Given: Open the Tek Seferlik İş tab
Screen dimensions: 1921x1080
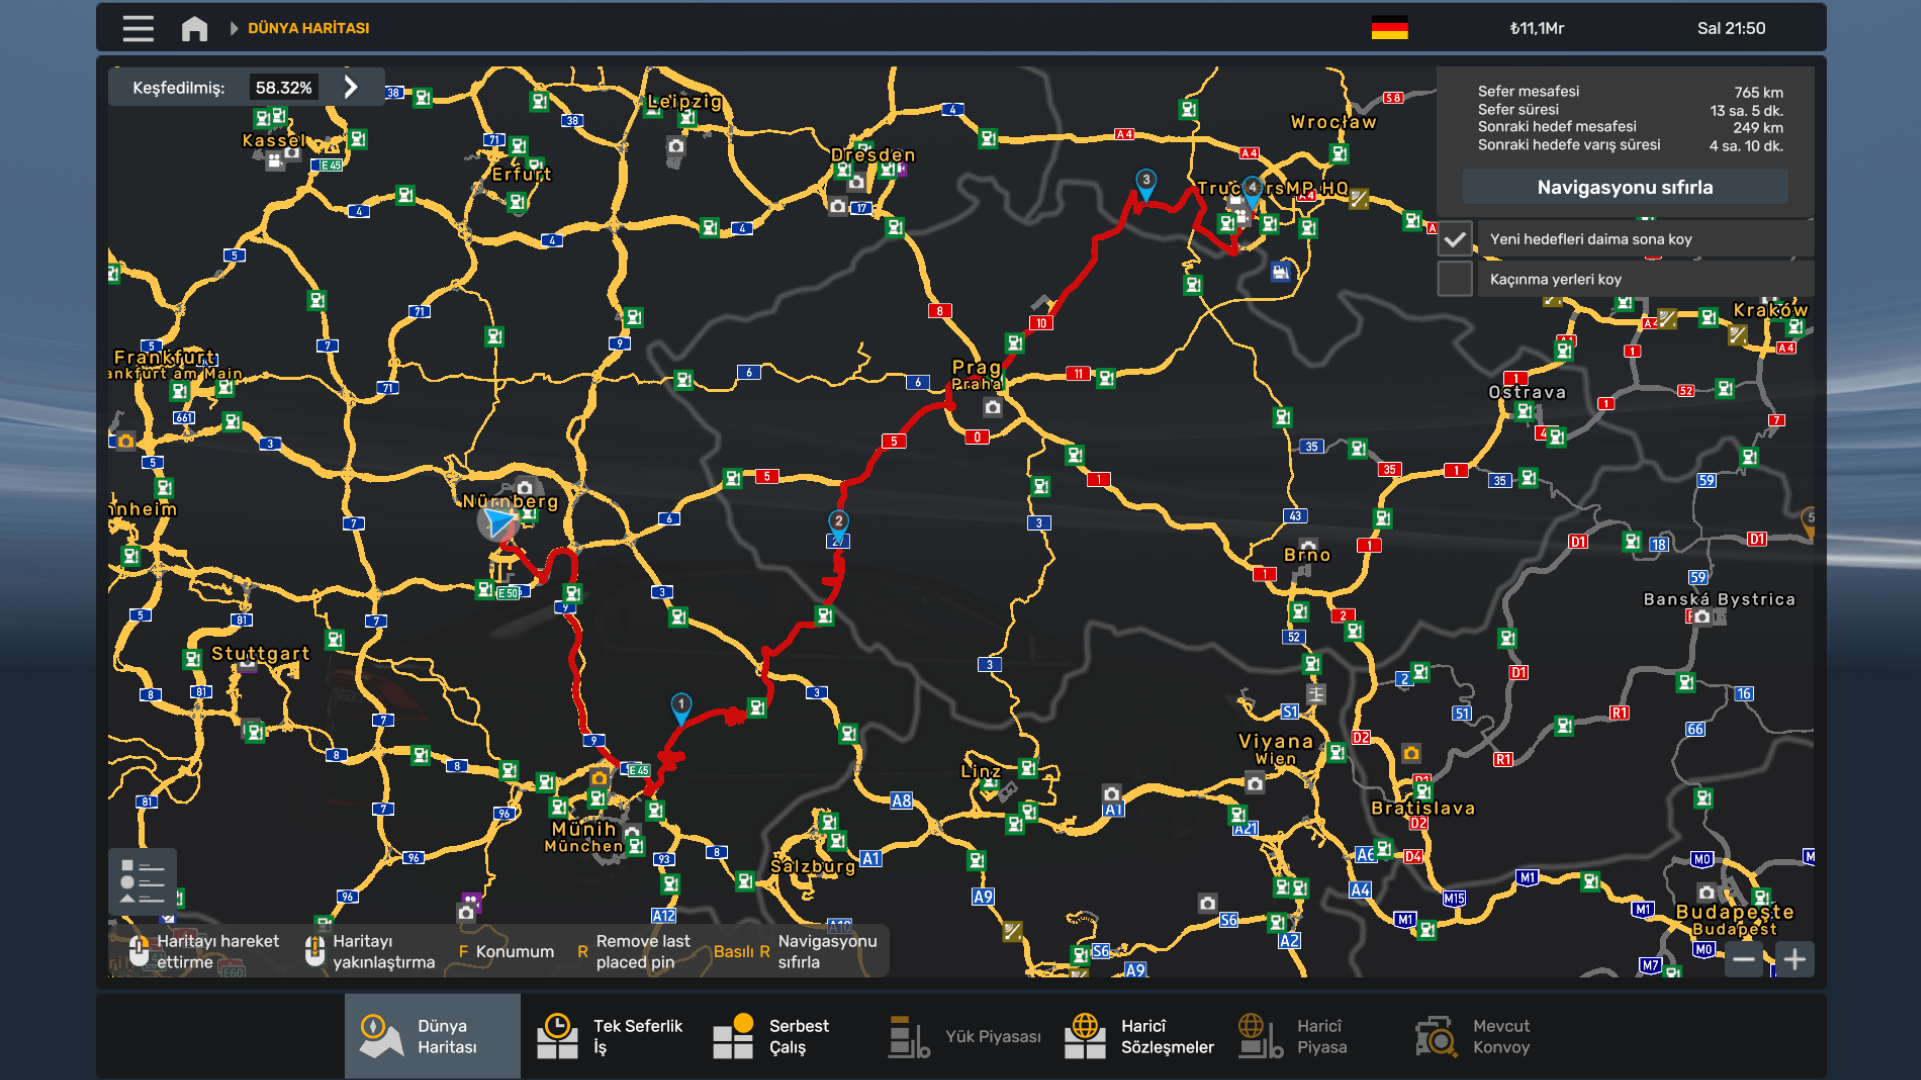Looking at the screenshot, I should [x=610, y=1036].
